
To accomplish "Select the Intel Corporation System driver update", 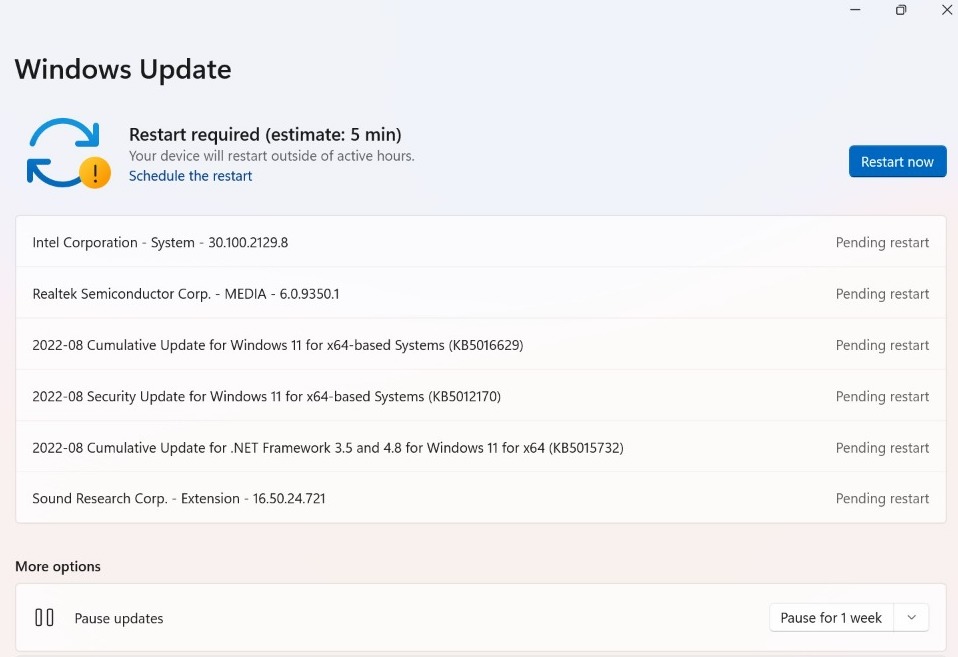I will point(160,242).
